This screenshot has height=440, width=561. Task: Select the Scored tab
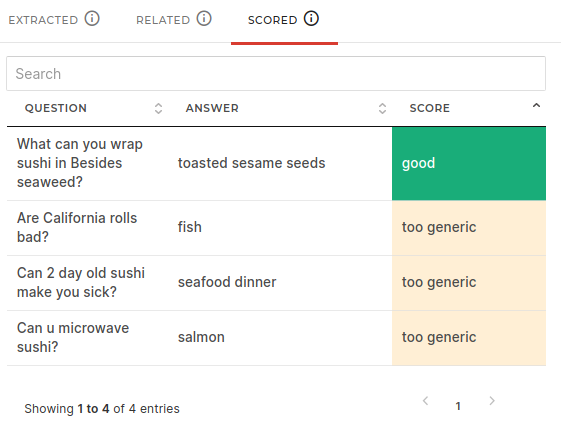pyautogui.click(x=284, y=19)
